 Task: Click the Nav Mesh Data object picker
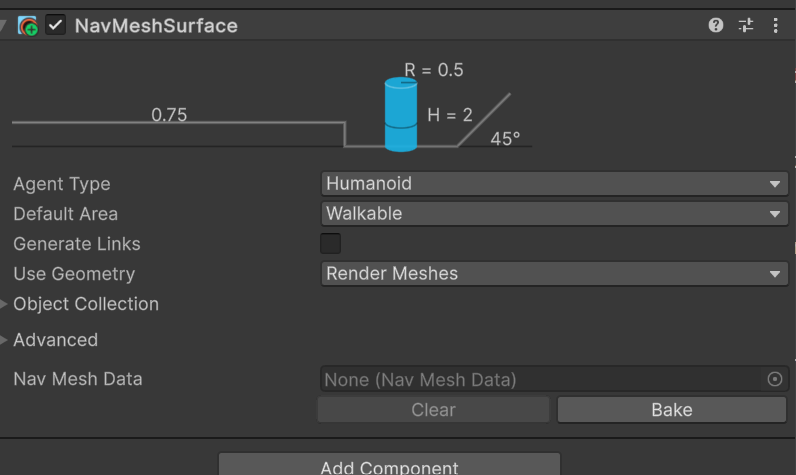coord(774,380)
